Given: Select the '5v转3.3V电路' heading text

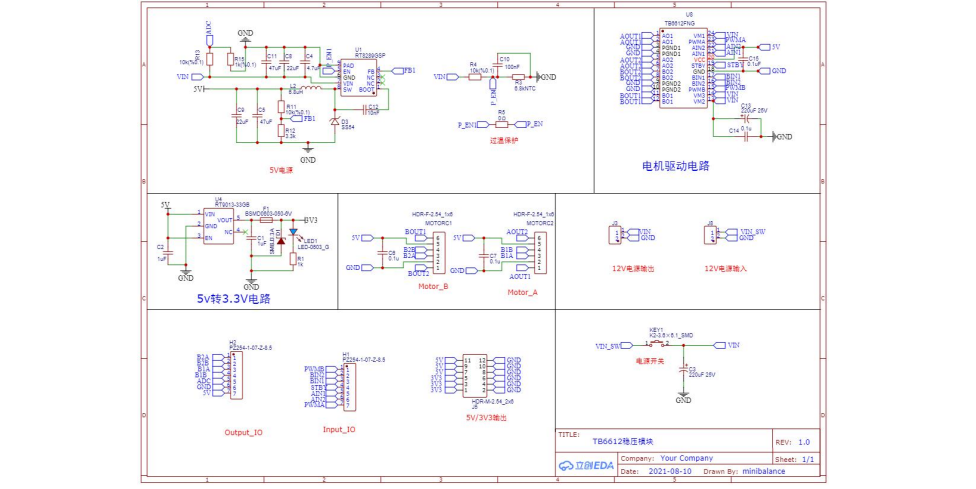Looking at the screenshot, I should (233, 299).
